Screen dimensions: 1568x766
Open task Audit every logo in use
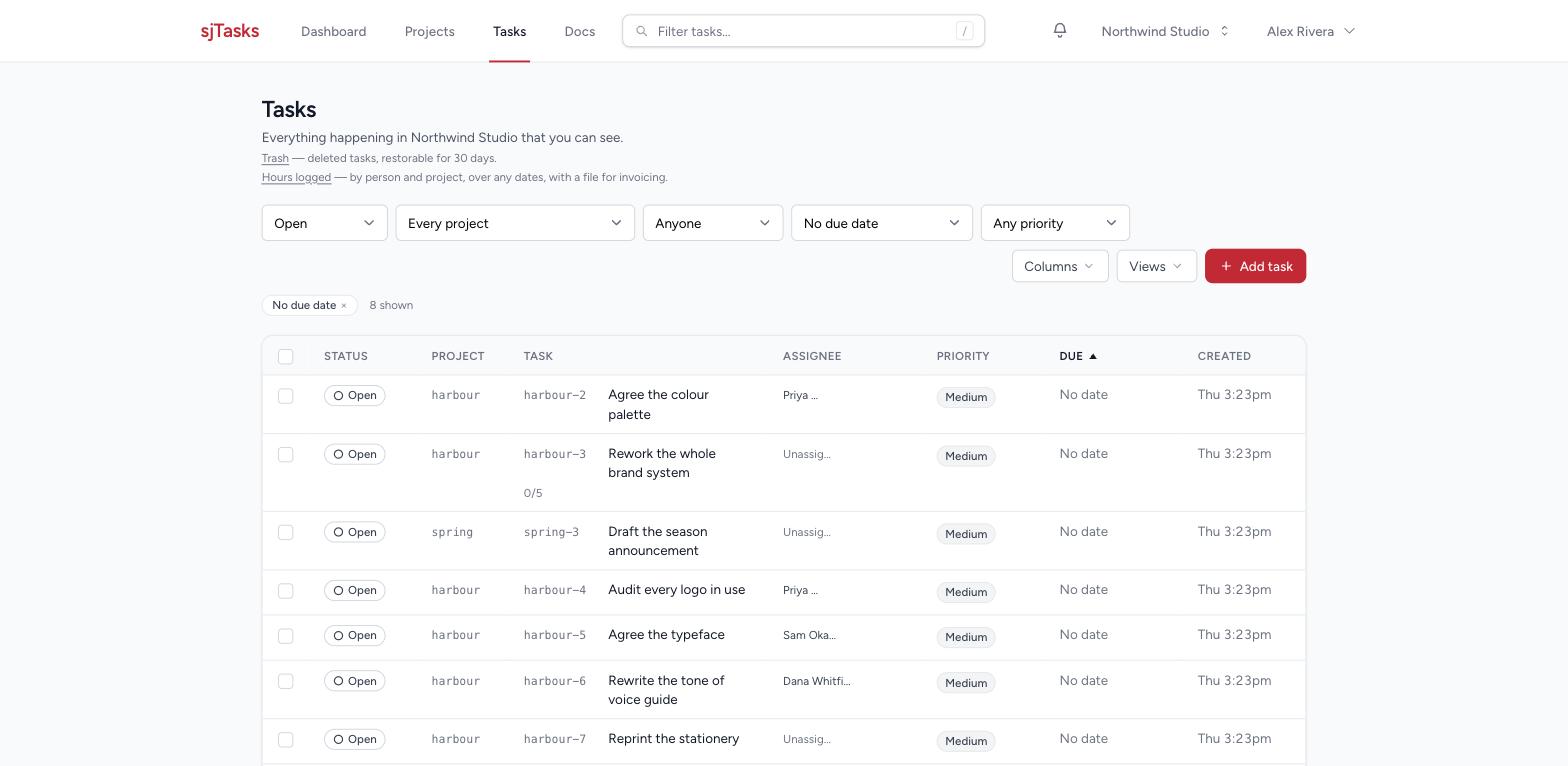pyautogui.click(x=676, y=590)
